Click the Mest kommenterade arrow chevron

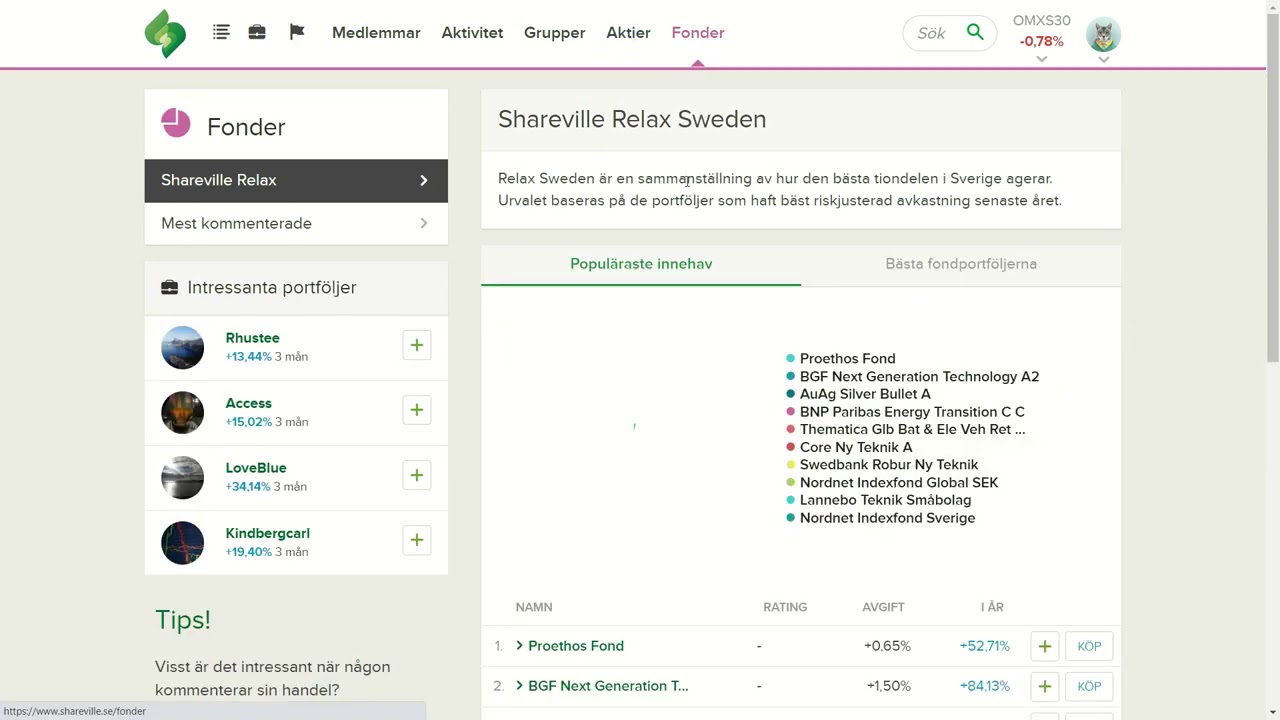424,223
